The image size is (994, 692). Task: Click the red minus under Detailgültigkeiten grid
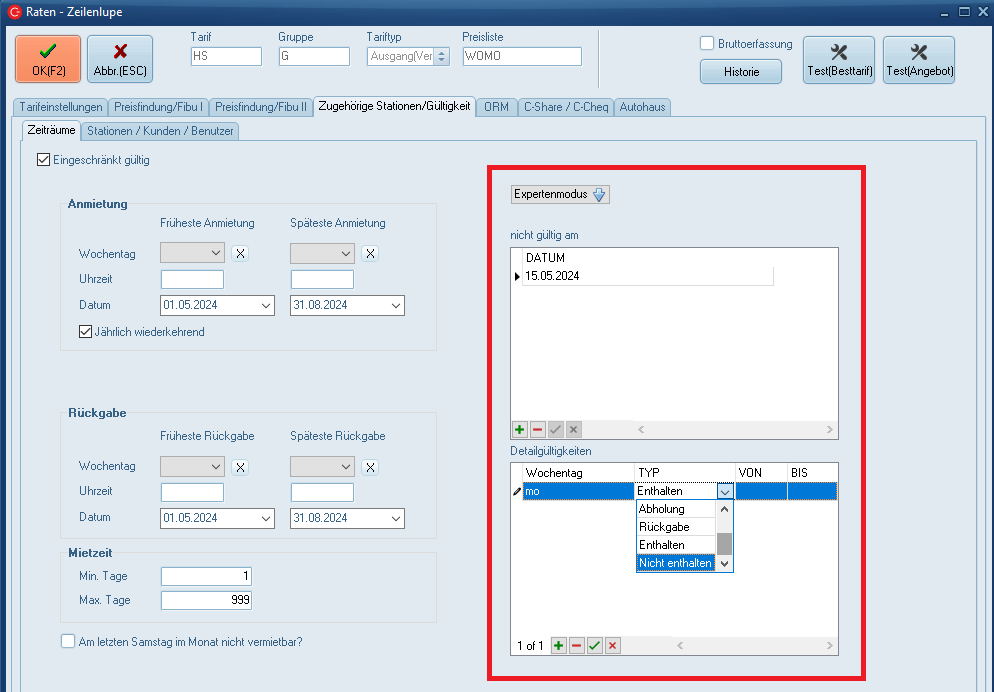[577, 646]
